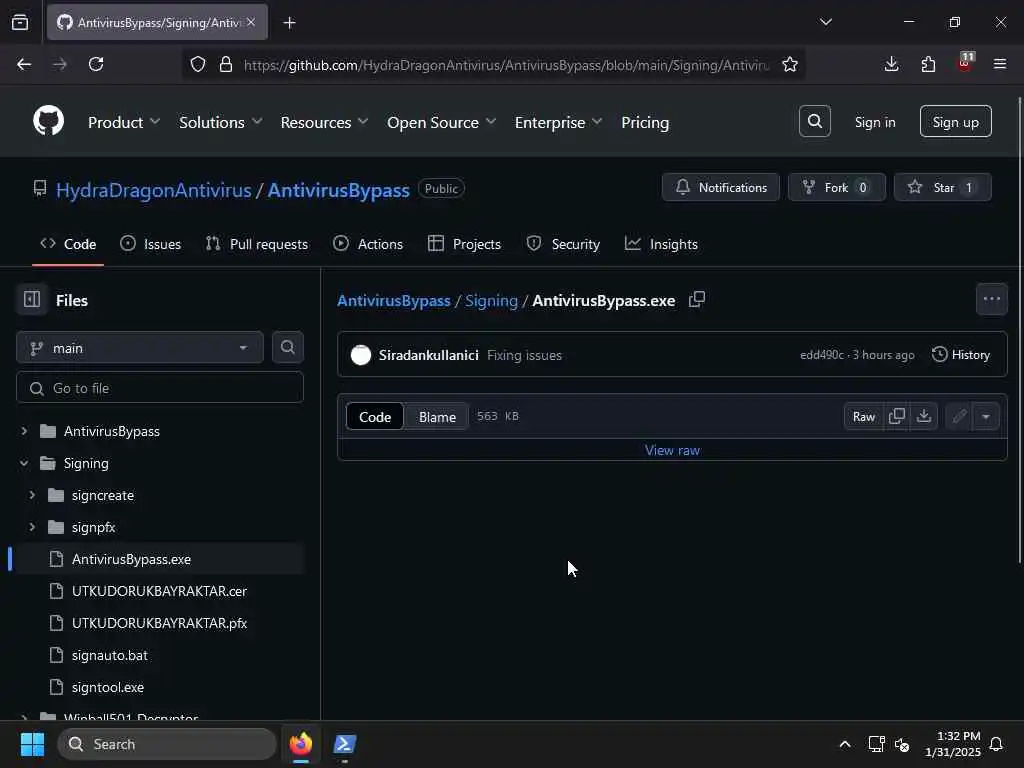This screenshot has height=768, width=1024.
Task: Click the GitHub logo home icon
Action: click(48, 121)
